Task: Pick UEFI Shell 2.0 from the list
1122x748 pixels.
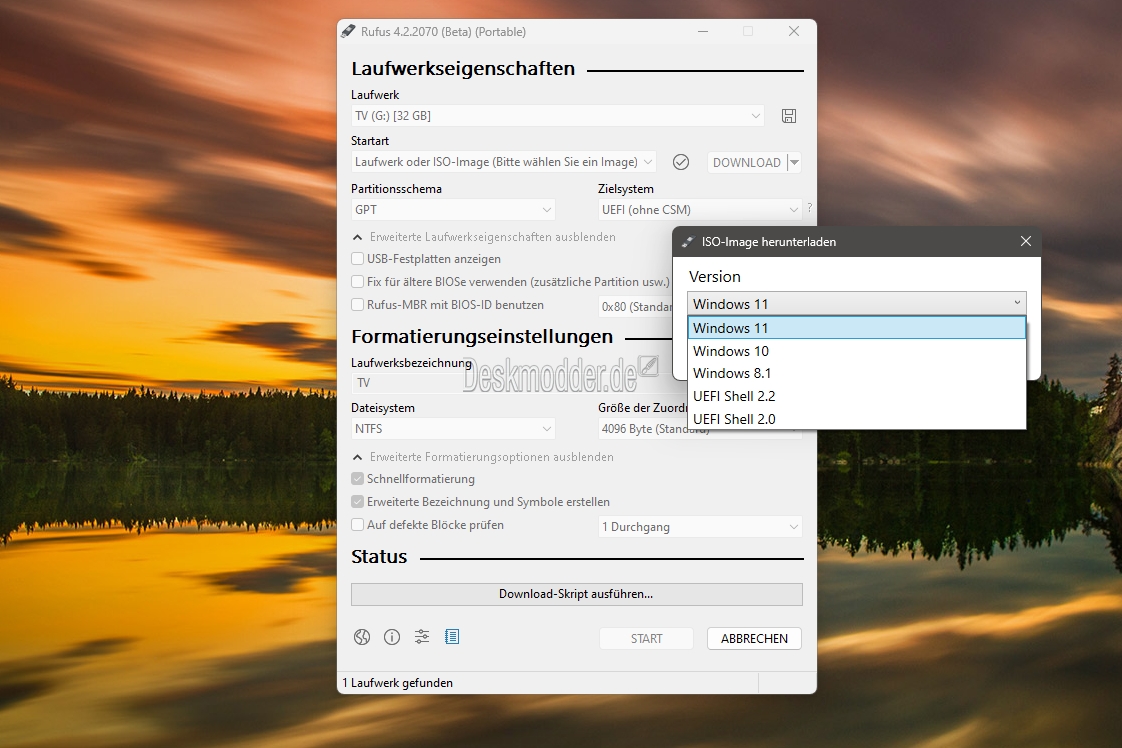Action: click(x=857, y=419)
